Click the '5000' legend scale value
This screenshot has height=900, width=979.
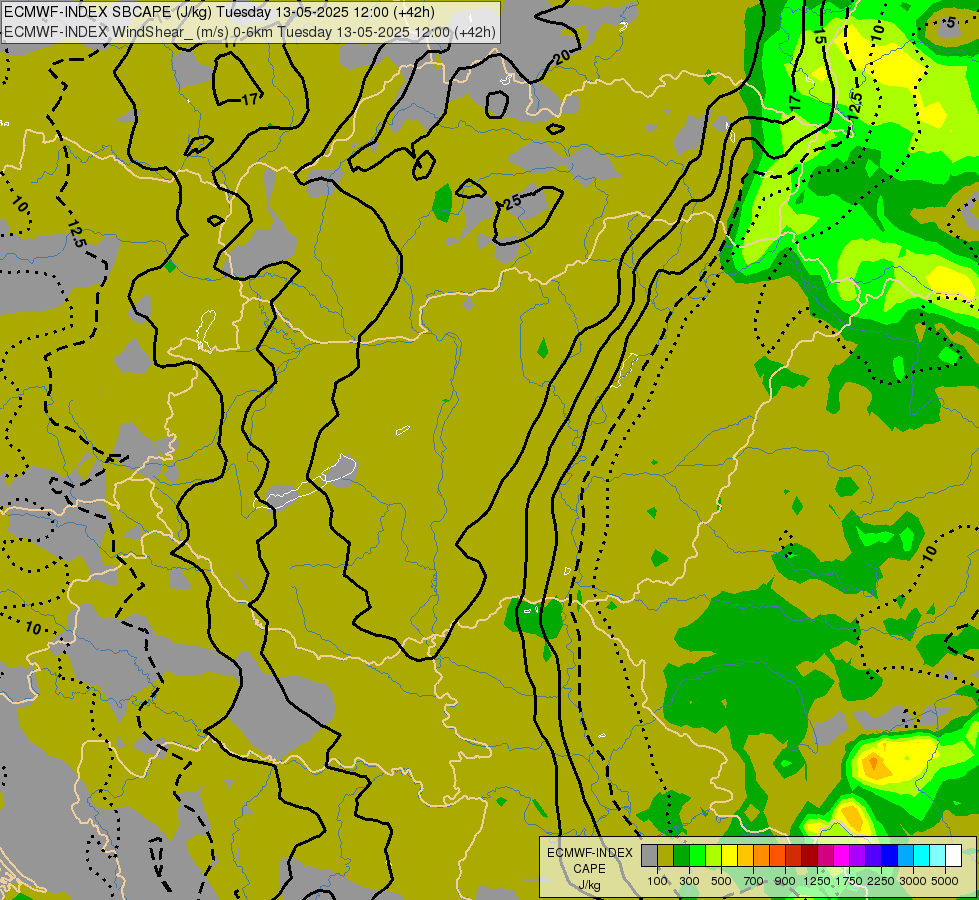(x=945, y=881)
